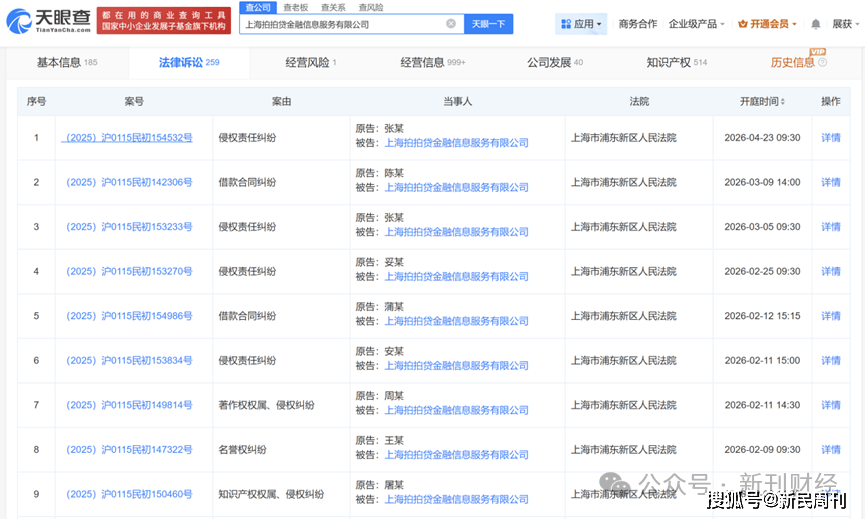Switch to the 知识产权 tab
The image size is (865, 519).
(676, 63)
